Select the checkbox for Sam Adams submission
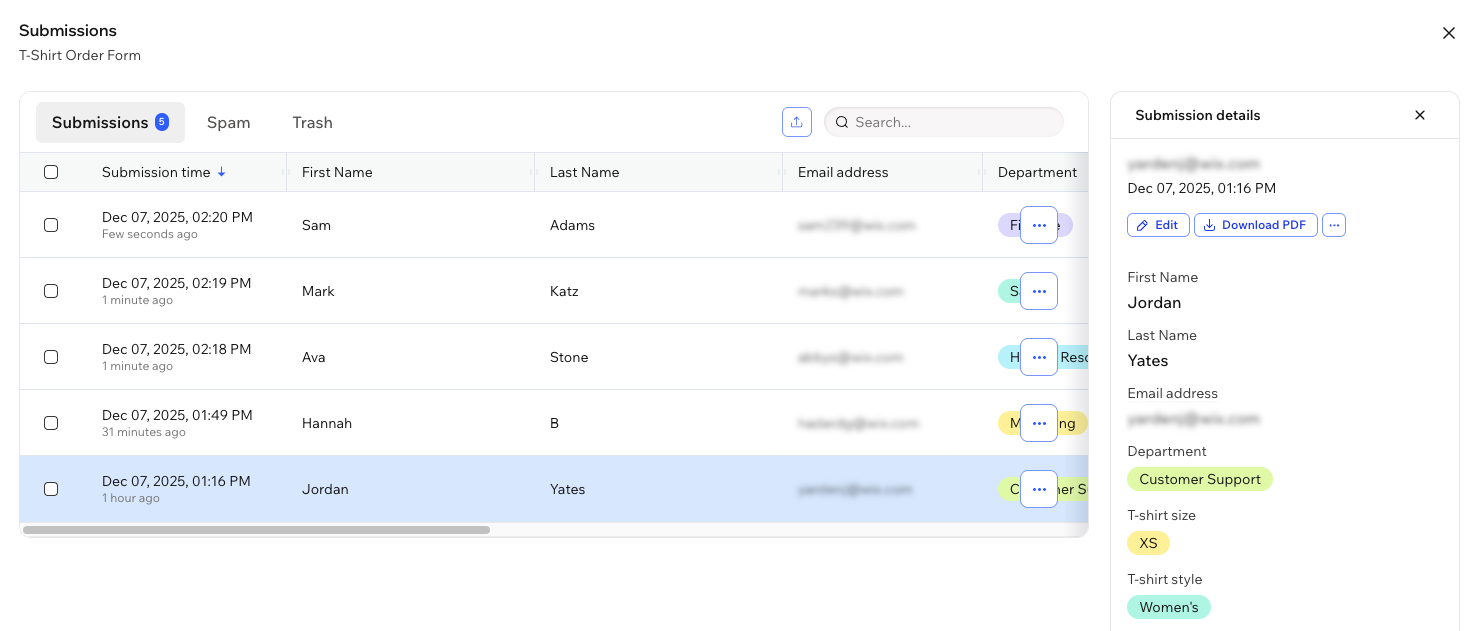 (x=51, y=225)
